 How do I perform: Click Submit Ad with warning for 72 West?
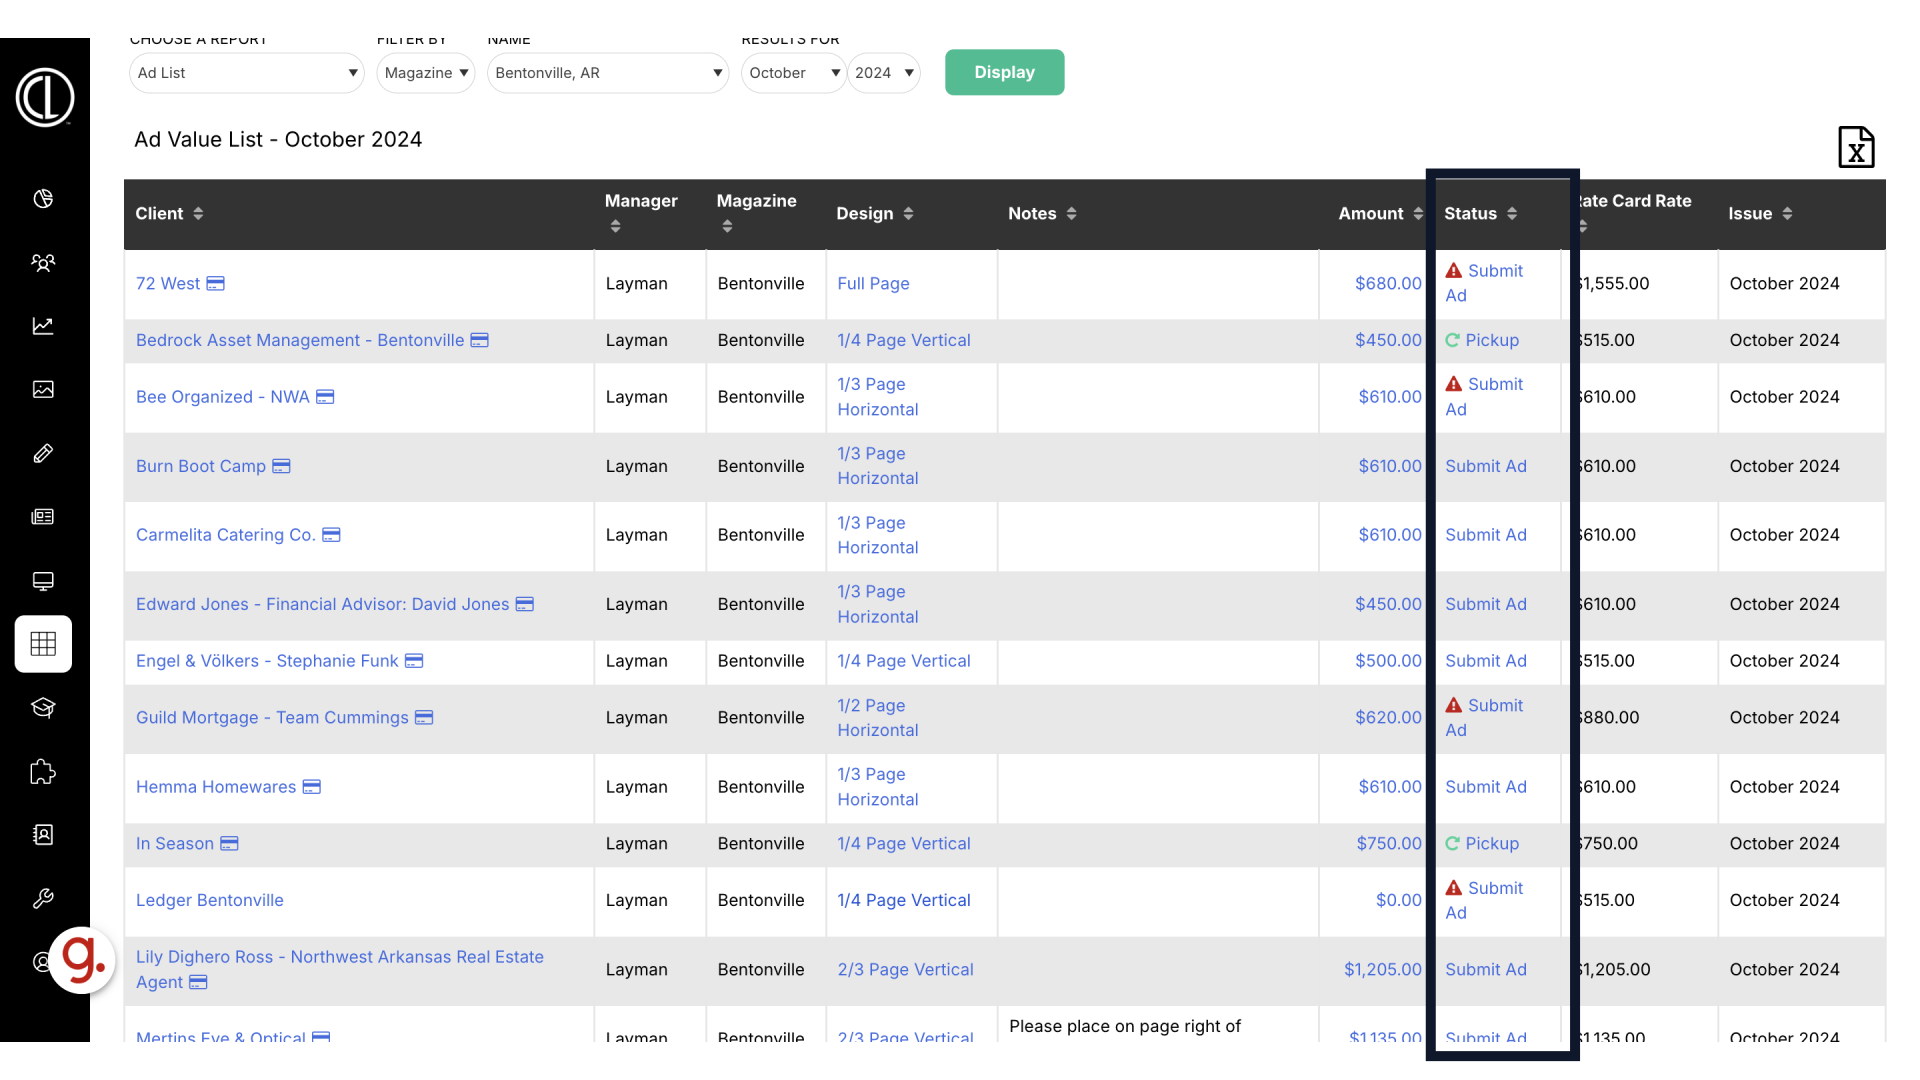click(1484, 284)
